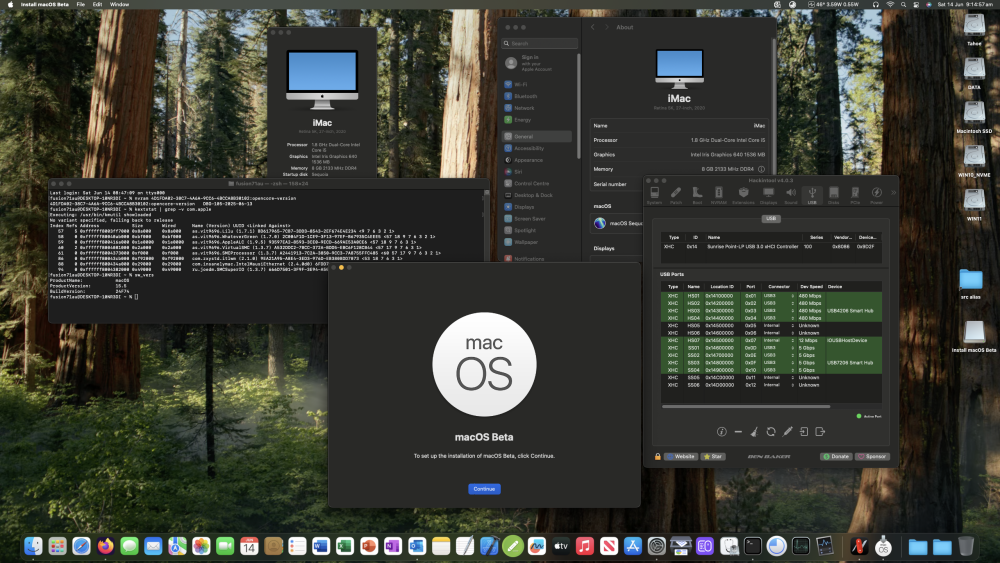Select Wi-Fi in System Settings sidebar

click(538, 84)
